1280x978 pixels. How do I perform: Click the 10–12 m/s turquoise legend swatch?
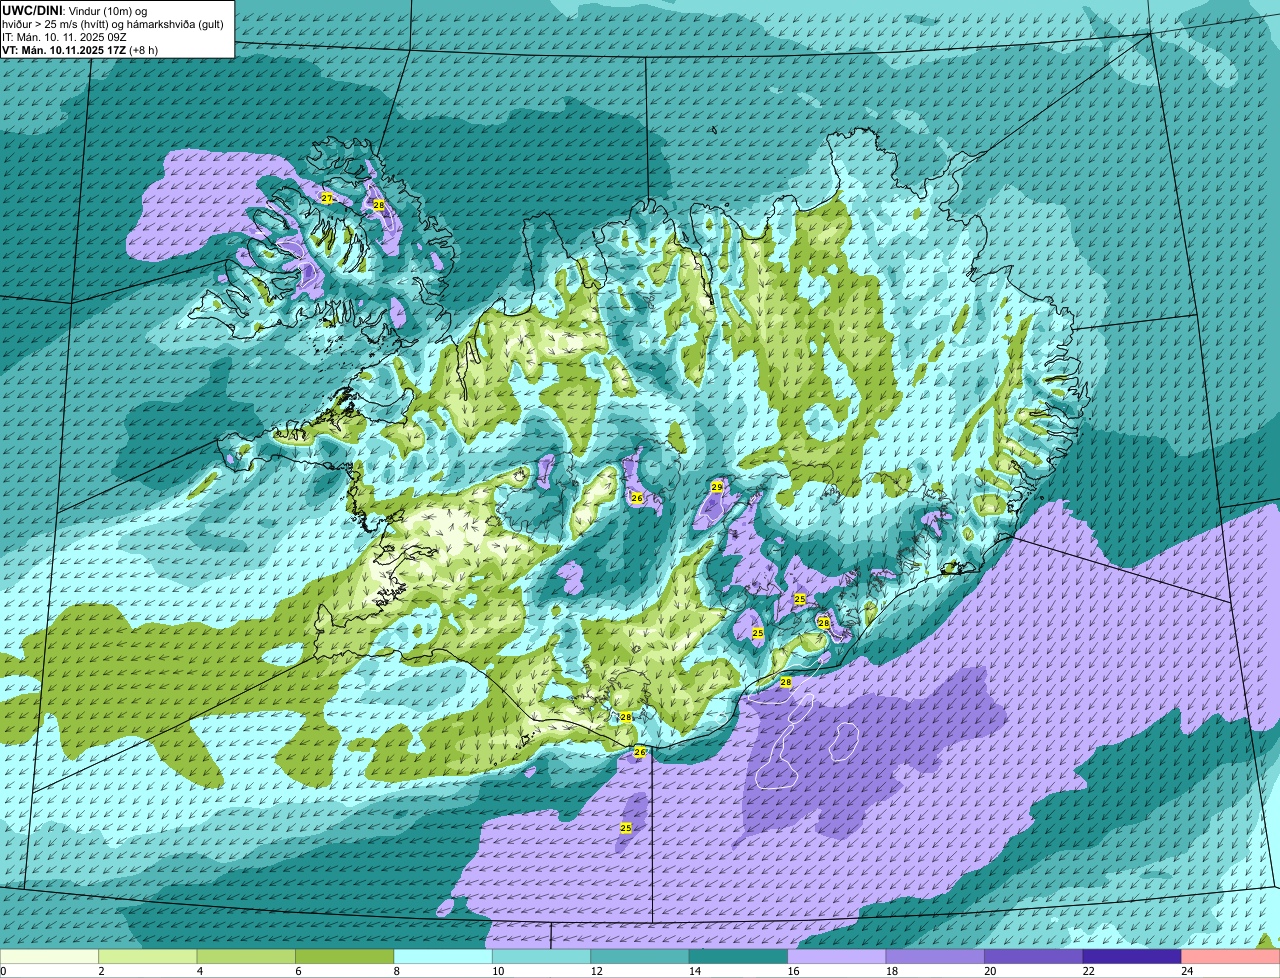coord(541,956)
